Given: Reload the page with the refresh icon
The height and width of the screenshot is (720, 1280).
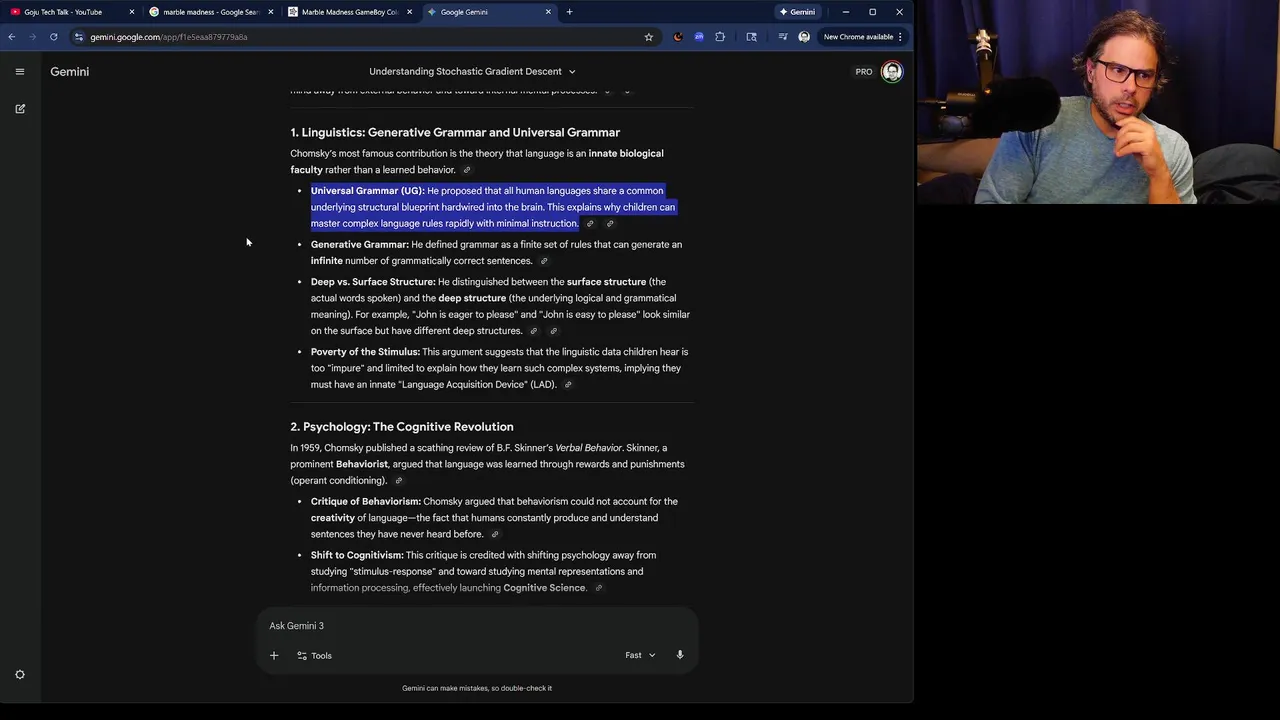Looking at the screenshot, I should [54, 37].
